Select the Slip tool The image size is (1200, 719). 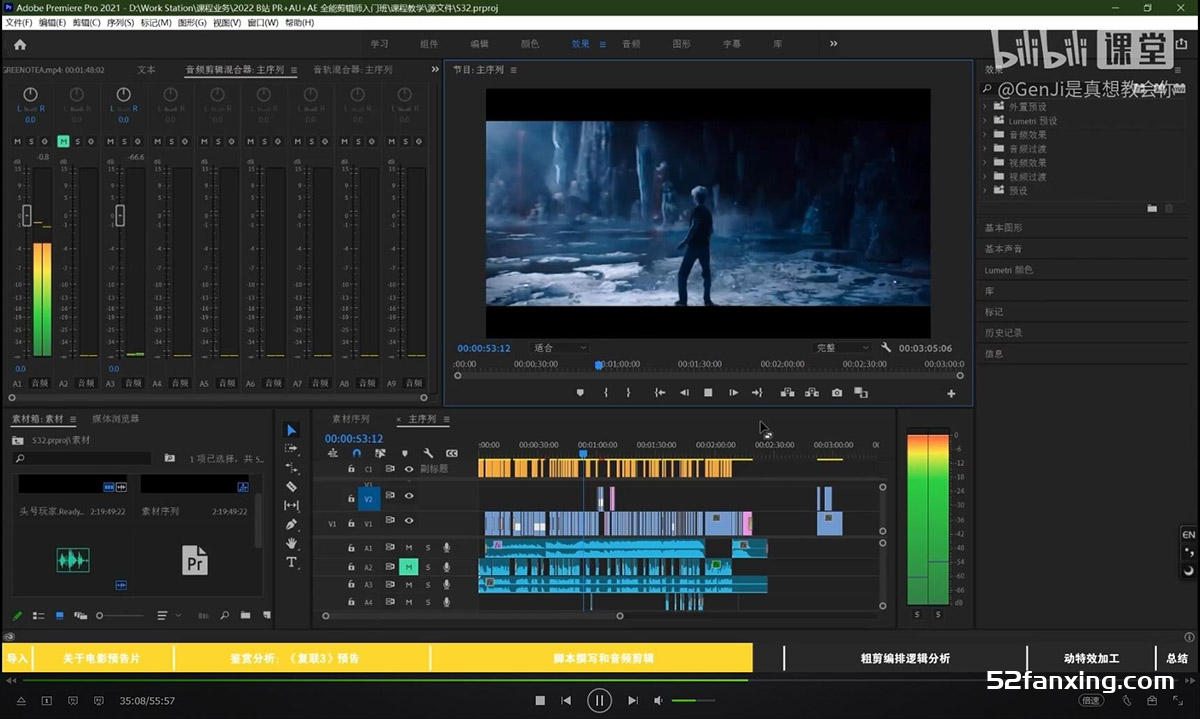[x=292, y=505]
